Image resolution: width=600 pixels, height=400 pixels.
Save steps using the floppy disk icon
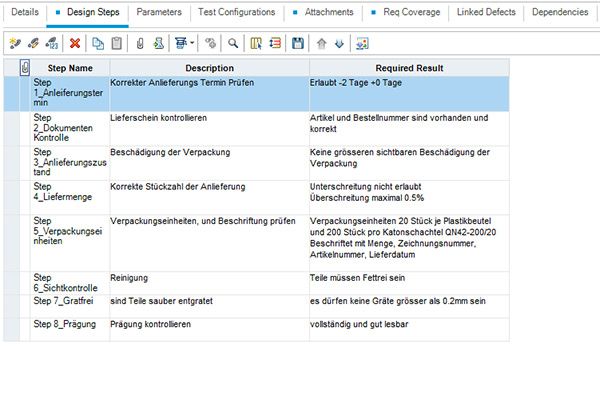click(297, 43)
